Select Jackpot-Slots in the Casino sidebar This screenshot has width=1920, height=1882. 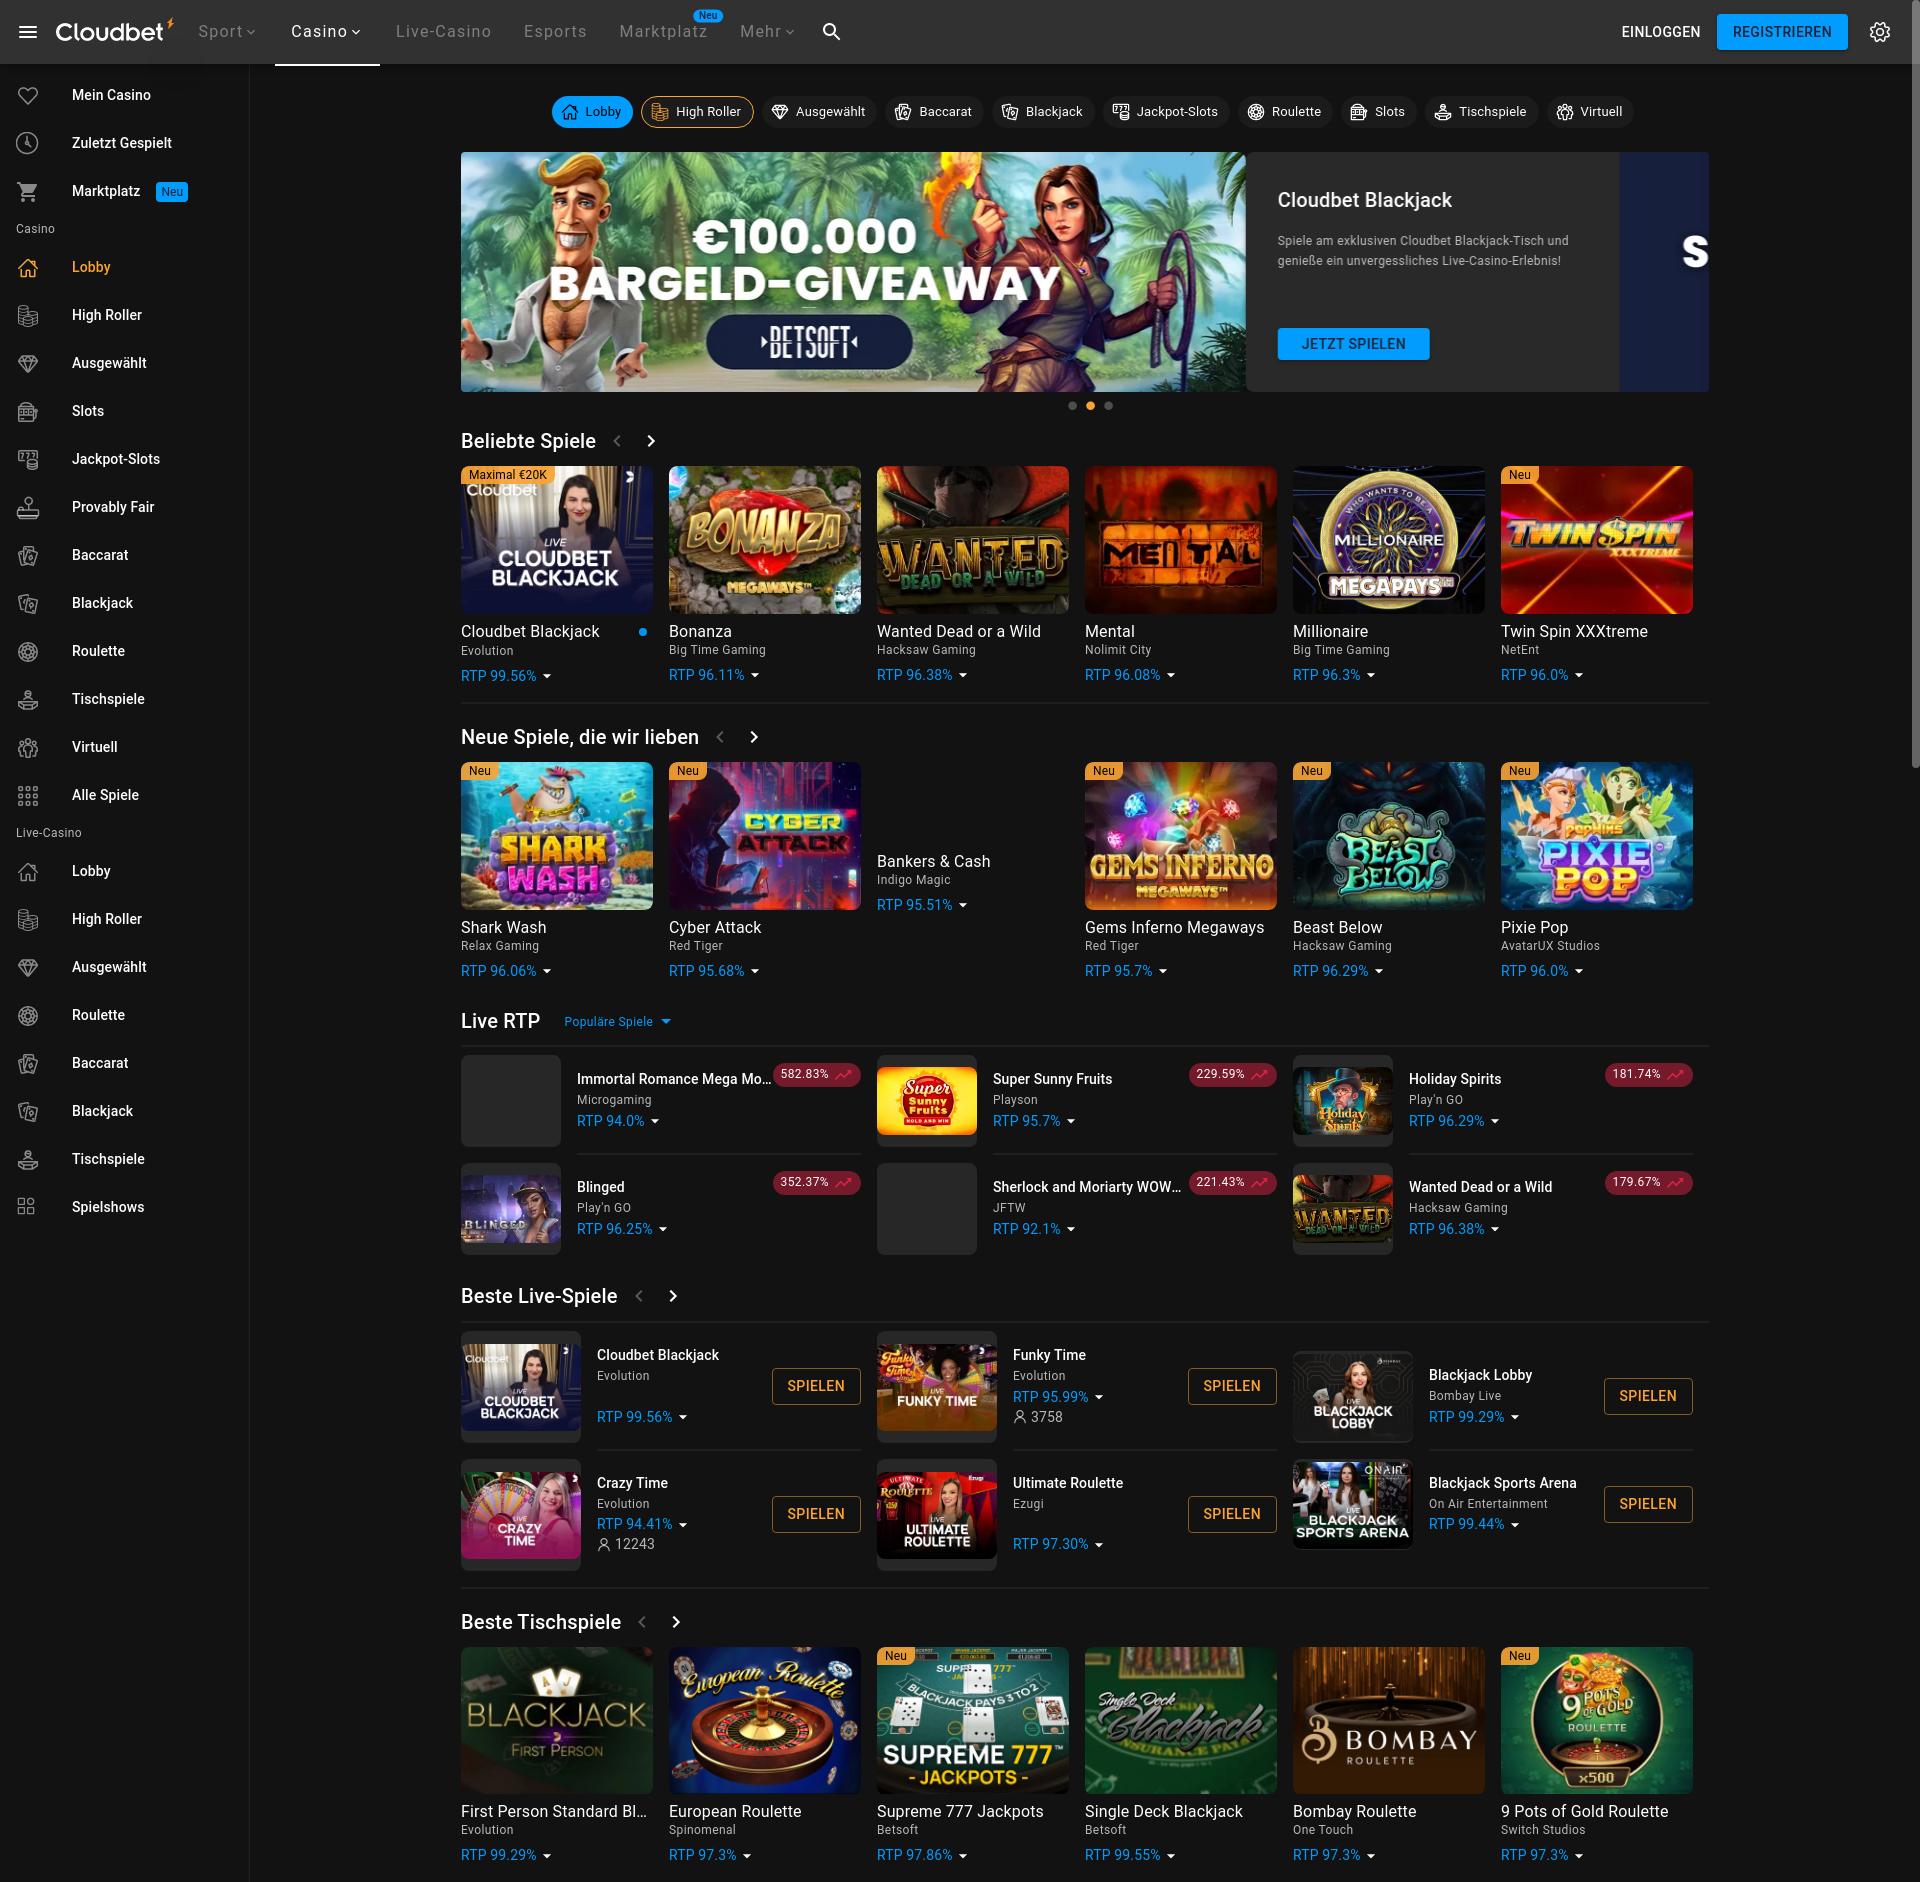click(x=115, y=459)
